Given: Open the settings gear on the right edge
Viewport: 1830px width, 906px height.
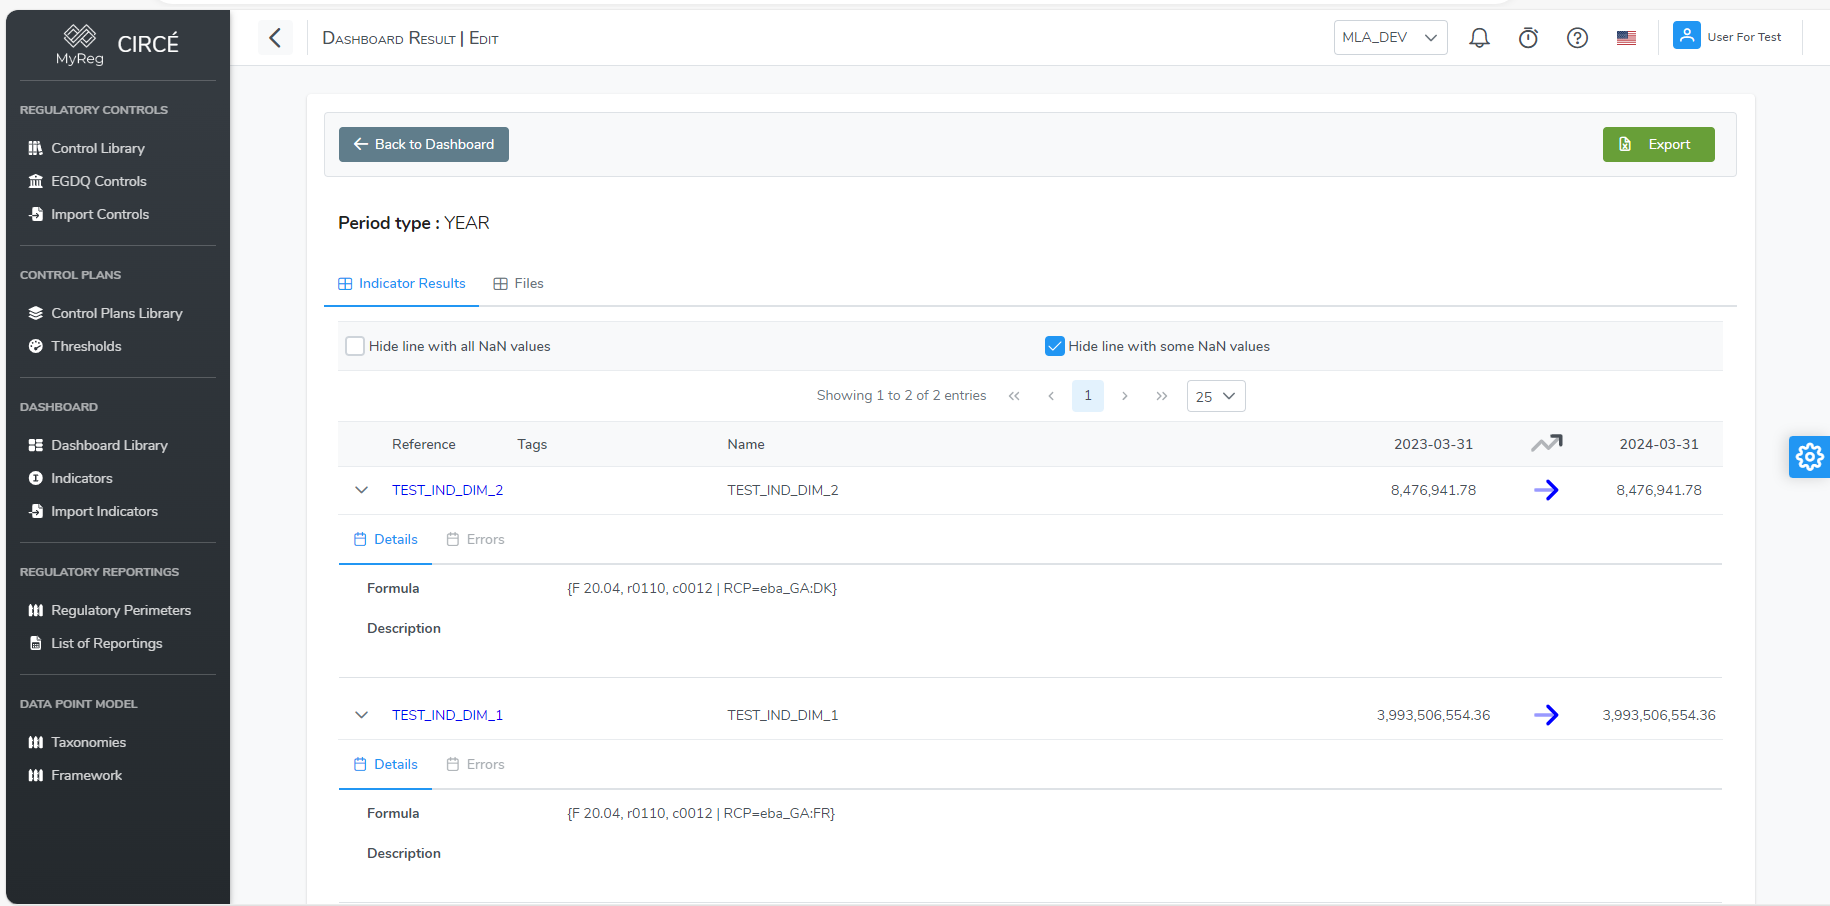Looking at the screenshot, I should [x=1809, y=457].
